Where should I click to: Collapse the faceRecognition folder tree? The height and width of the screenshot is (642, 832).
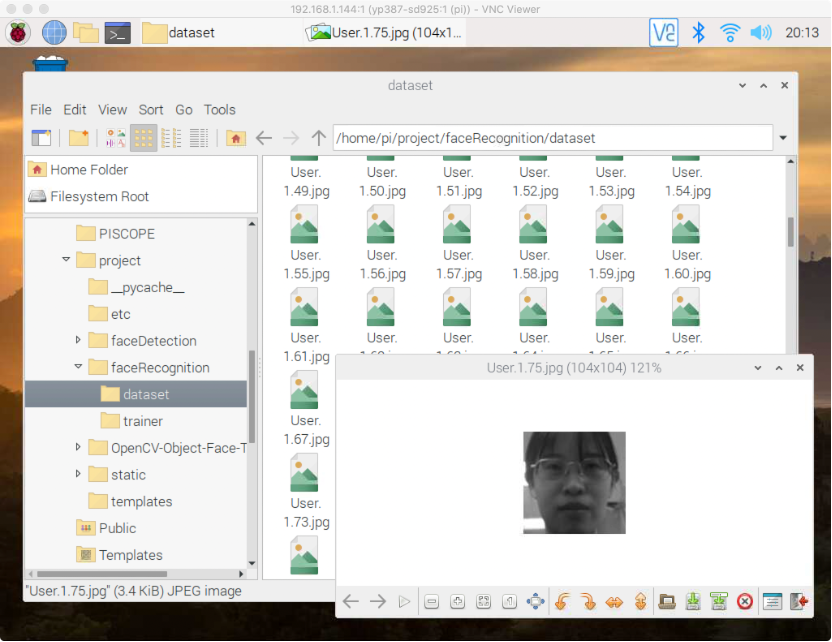79,367
